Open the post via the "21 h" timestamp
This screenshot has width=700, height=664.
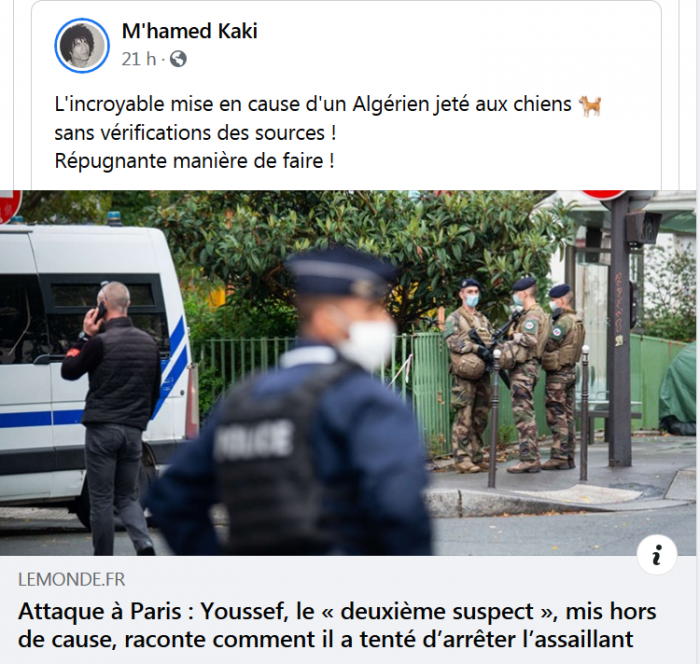pyautogui.click(x=139, y=59)
